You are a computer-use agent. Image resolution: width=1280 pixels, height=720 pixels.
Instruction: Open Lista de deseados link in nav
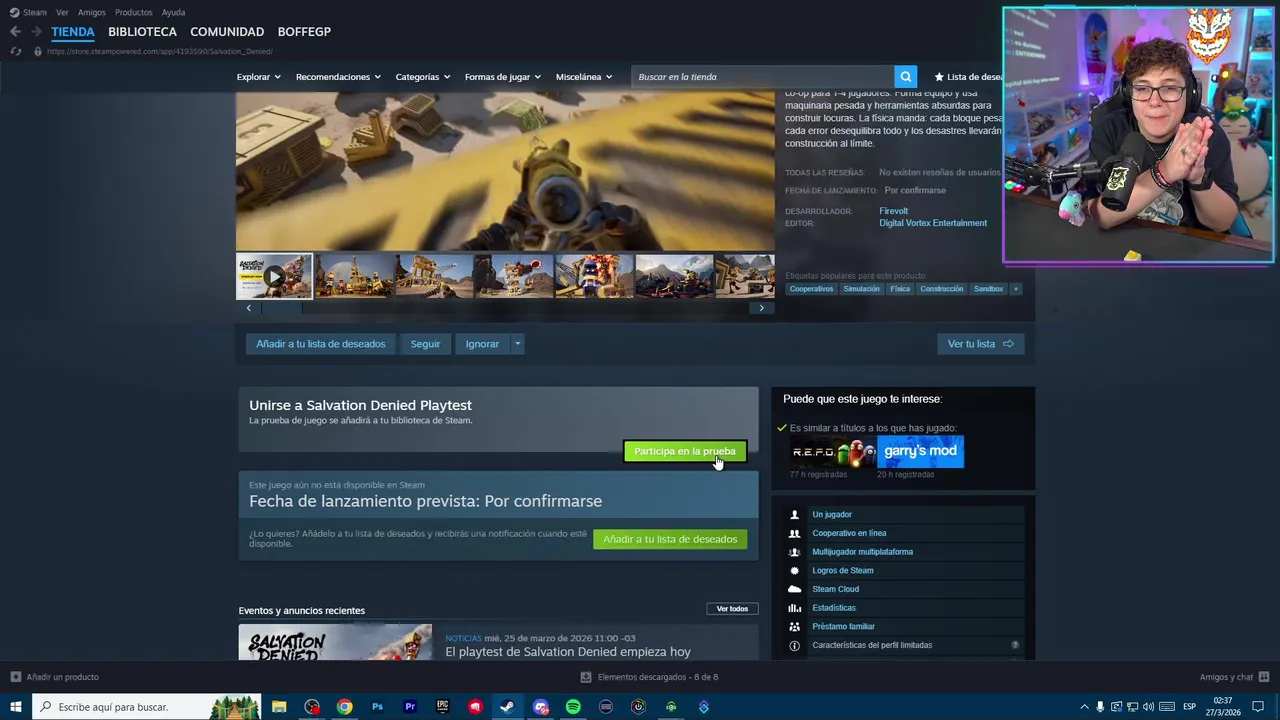[x=970, y=77]
